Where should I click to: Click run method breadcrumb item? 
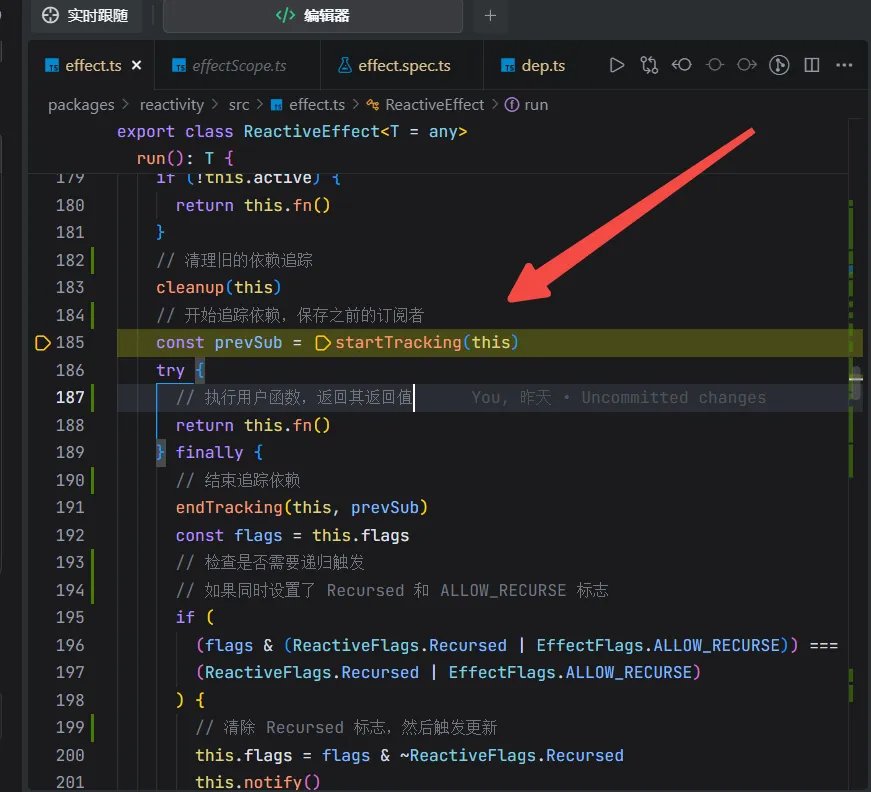click(527, 105)
